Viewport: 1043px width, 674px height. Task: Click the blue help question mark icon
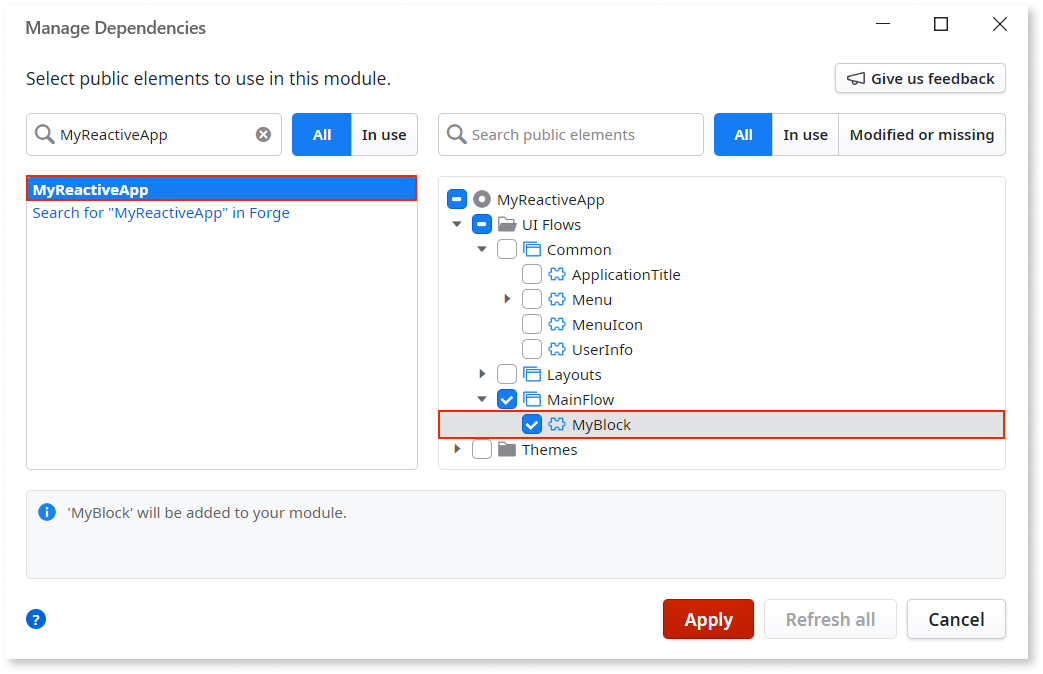[x=36, y=619]
